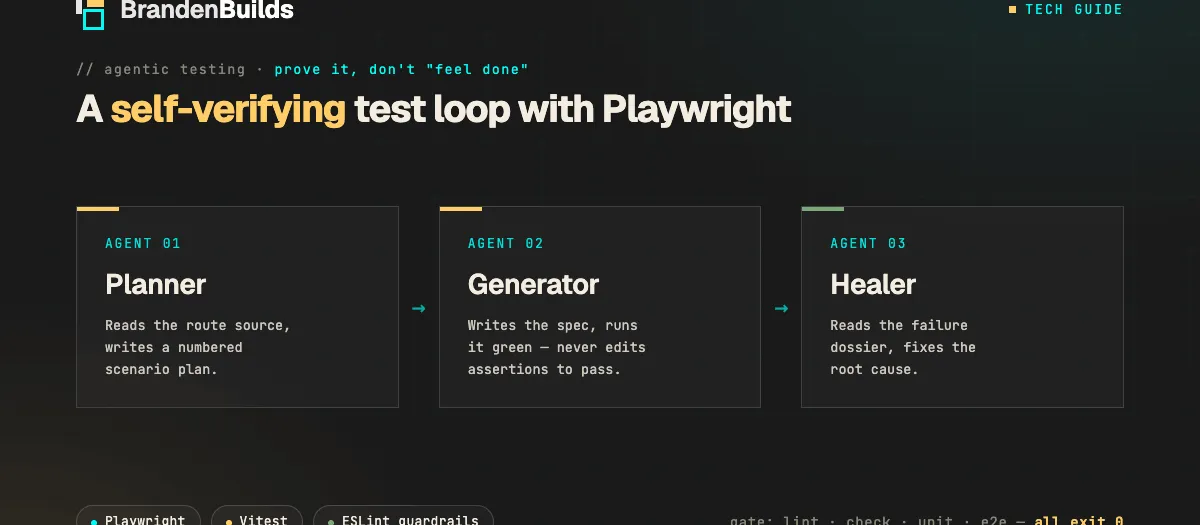Click the Vitest tag pill
1200x525 pixels.
(x=256, y=517)
